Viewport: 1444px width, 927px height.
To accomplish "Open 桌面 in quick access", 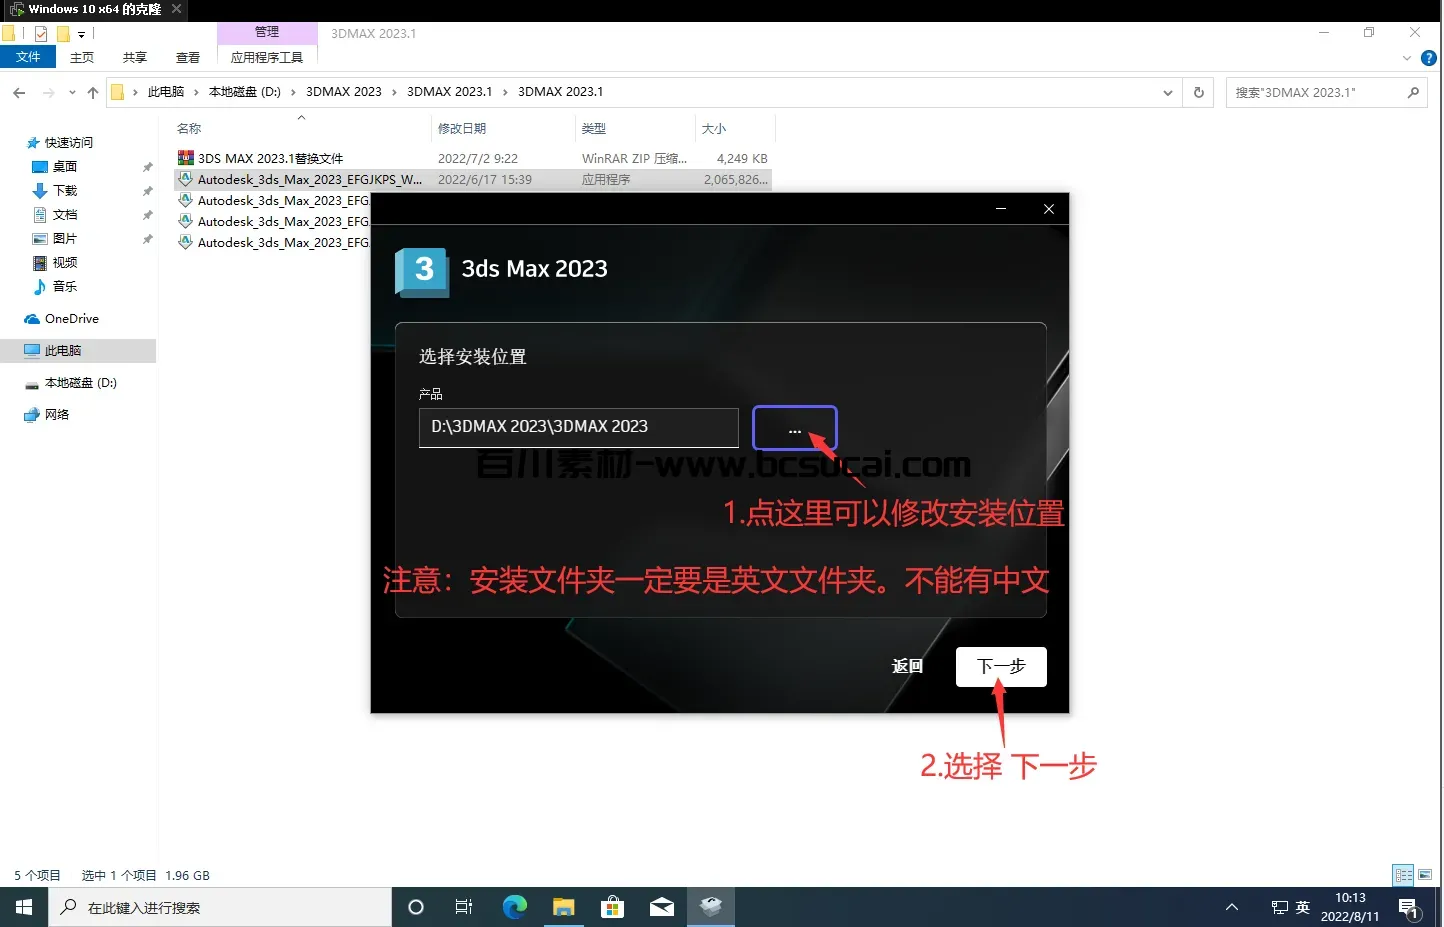I will point(65,167).
